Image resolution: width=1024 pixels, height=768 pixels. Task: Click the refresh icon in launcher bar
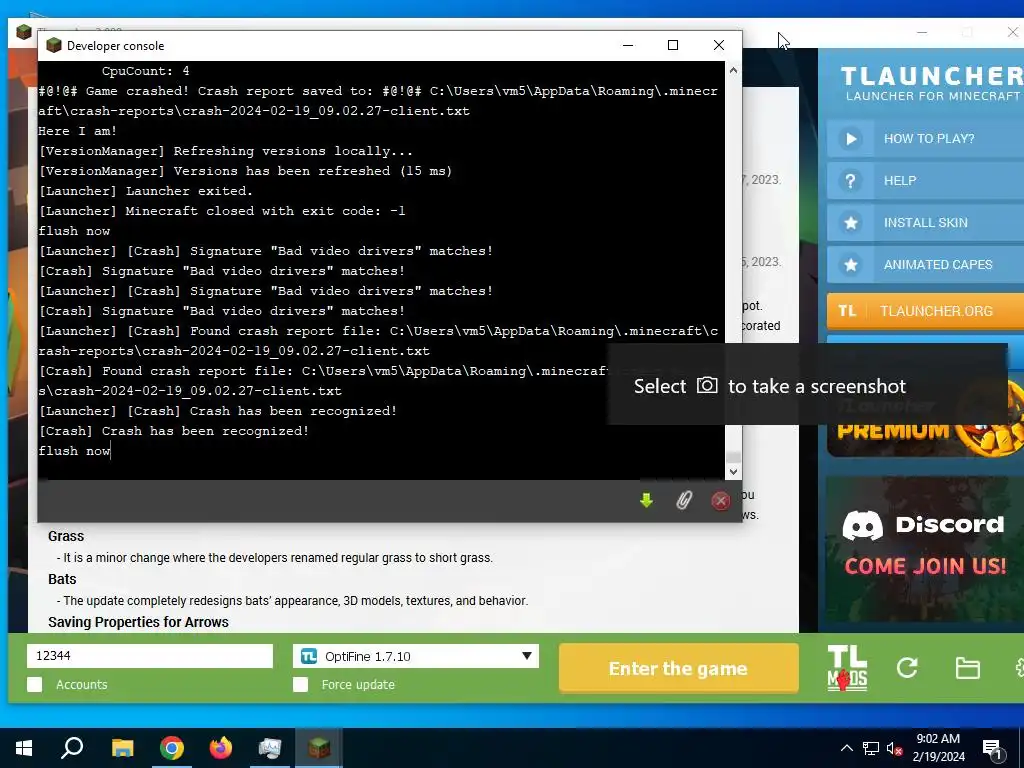[x=907, y=667]
